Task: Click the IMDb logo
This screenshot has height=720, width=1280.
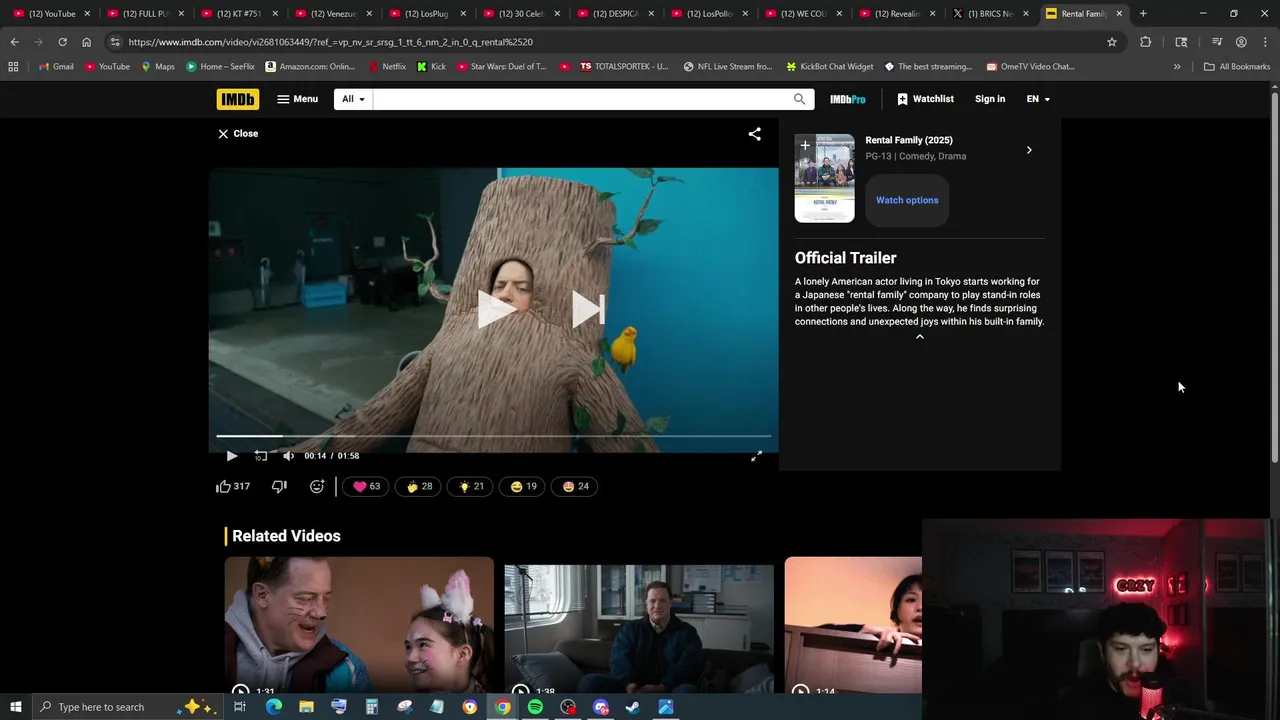Action: (237, 99)
